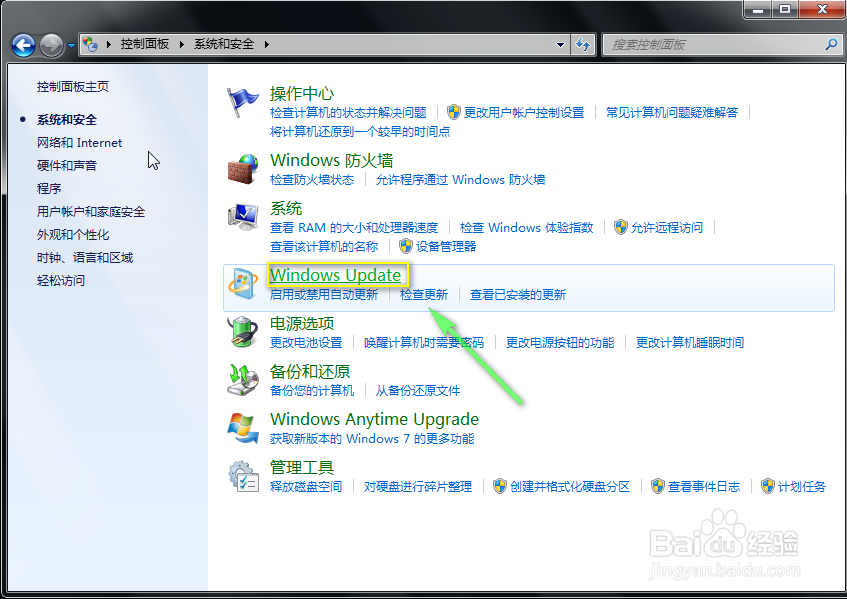
Task: Open 管理工具 heading link
Action: tap(302, 468)
